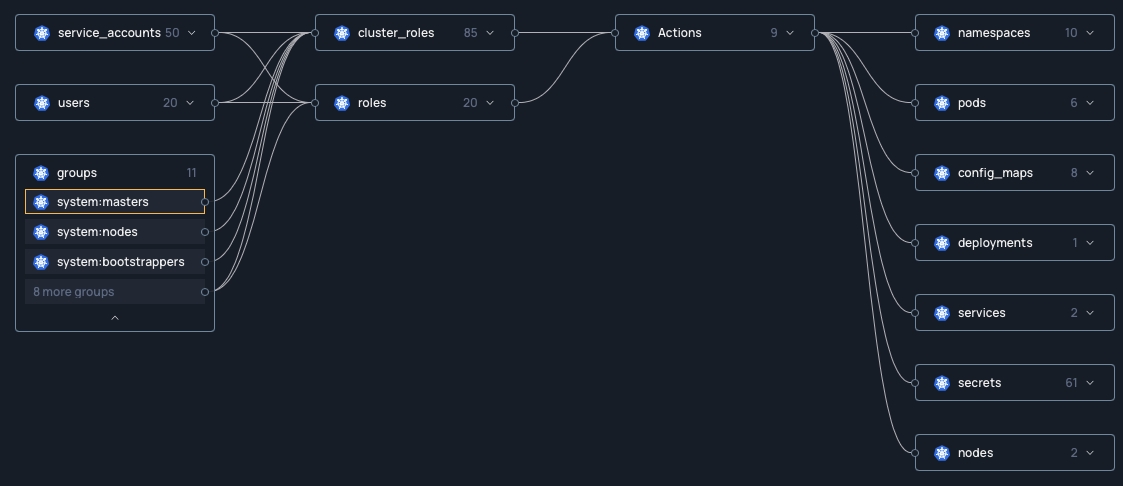
Task: Click the Kubernetes icon on namespaces node
Action: (x=941, y=33)
